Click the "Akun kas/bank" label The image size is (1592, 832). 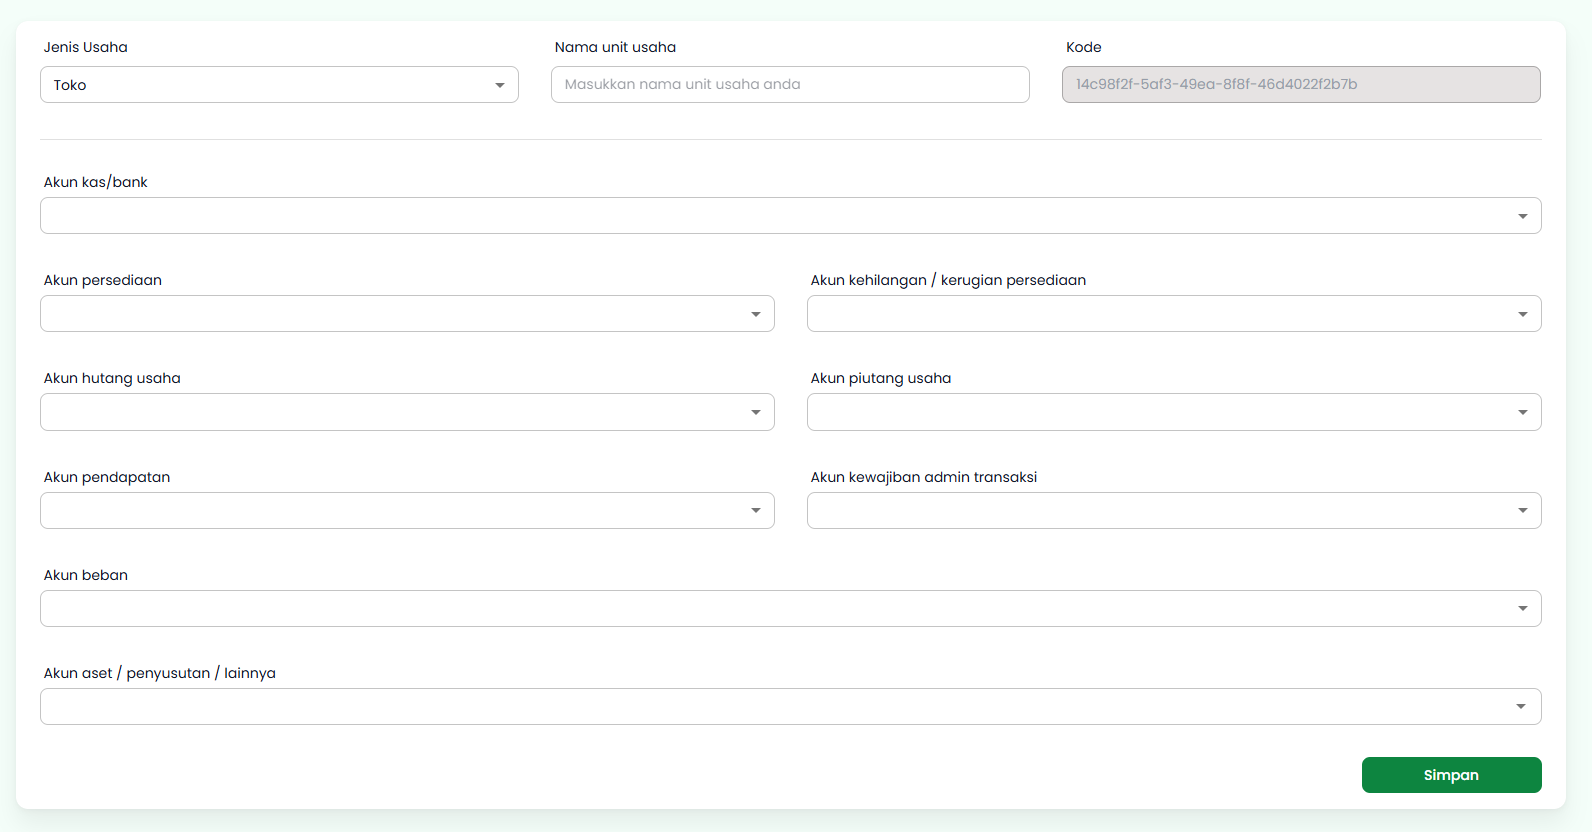96,182
